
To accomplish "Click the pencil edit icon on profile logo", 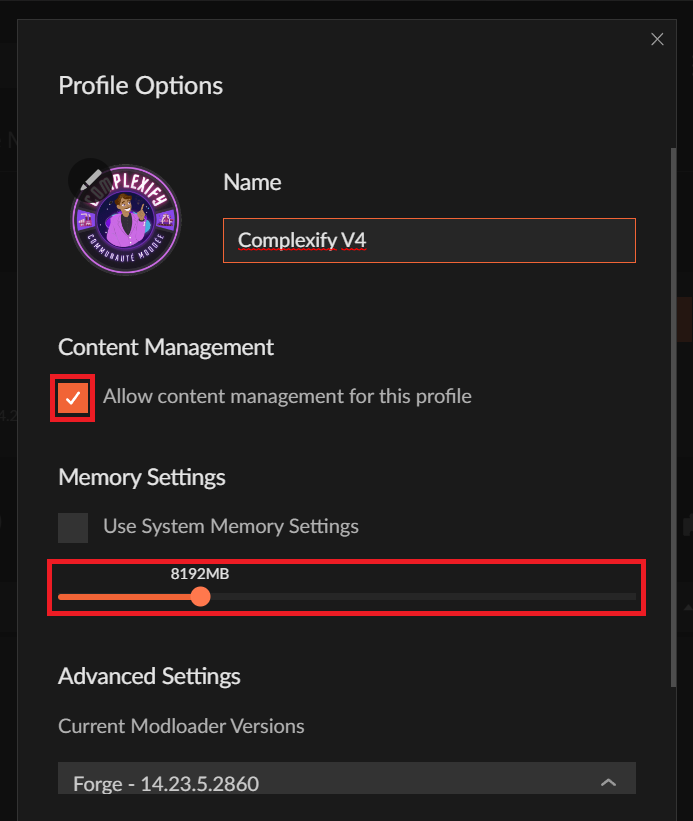I will coord(90,178).
